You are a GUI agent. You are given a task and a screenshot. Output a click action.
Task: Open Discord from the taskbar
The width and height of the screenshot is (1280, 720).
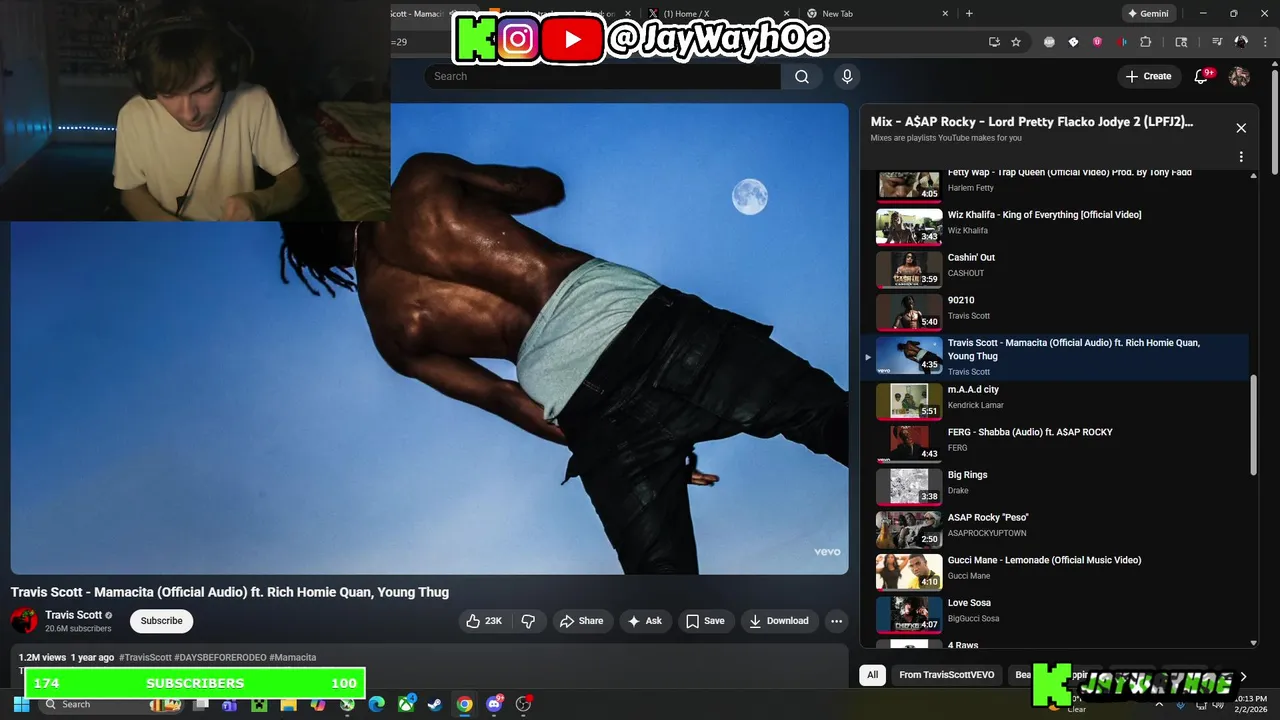coord(494,704)
